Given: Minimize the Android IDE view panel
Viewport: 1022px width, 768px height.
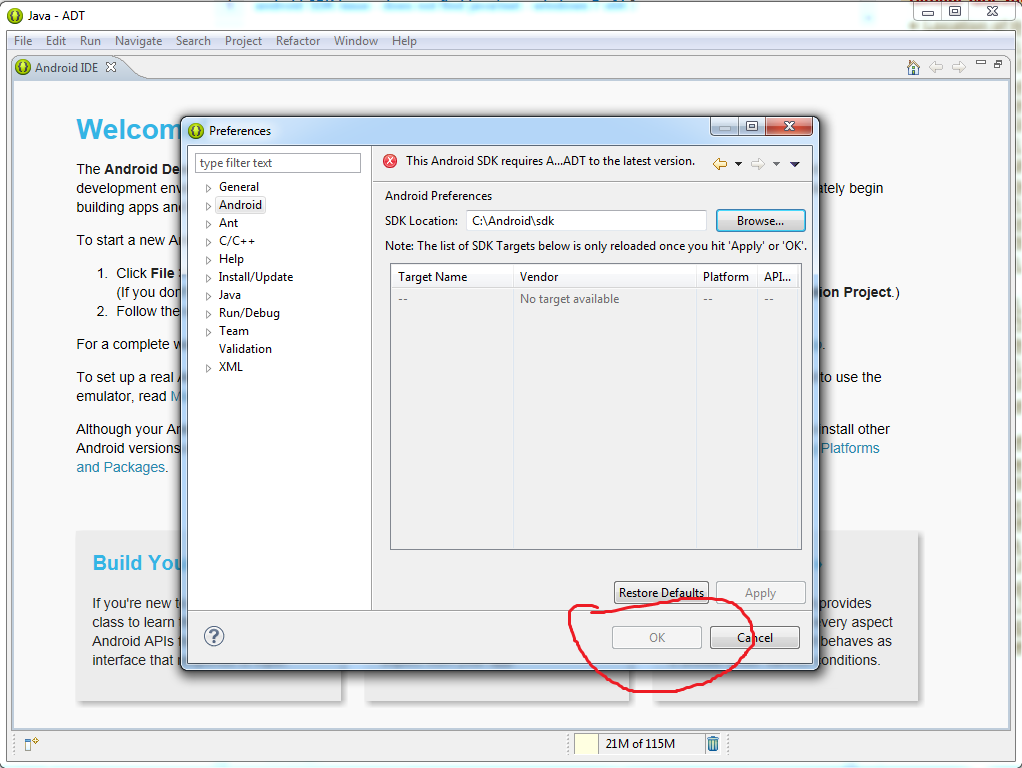Looking at the screenshot, I should [980, 63].
